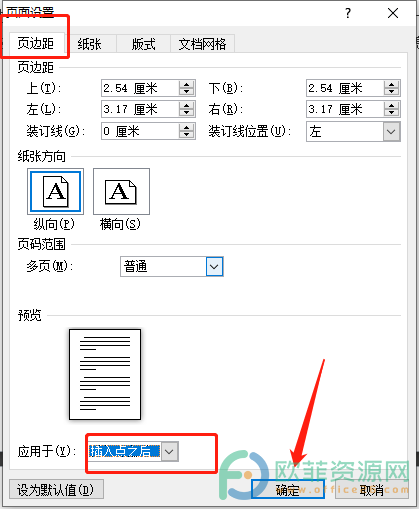This screenshot has height=509, width=419.
Task: Increase the 右 right margin value
Action: [392, 106]
